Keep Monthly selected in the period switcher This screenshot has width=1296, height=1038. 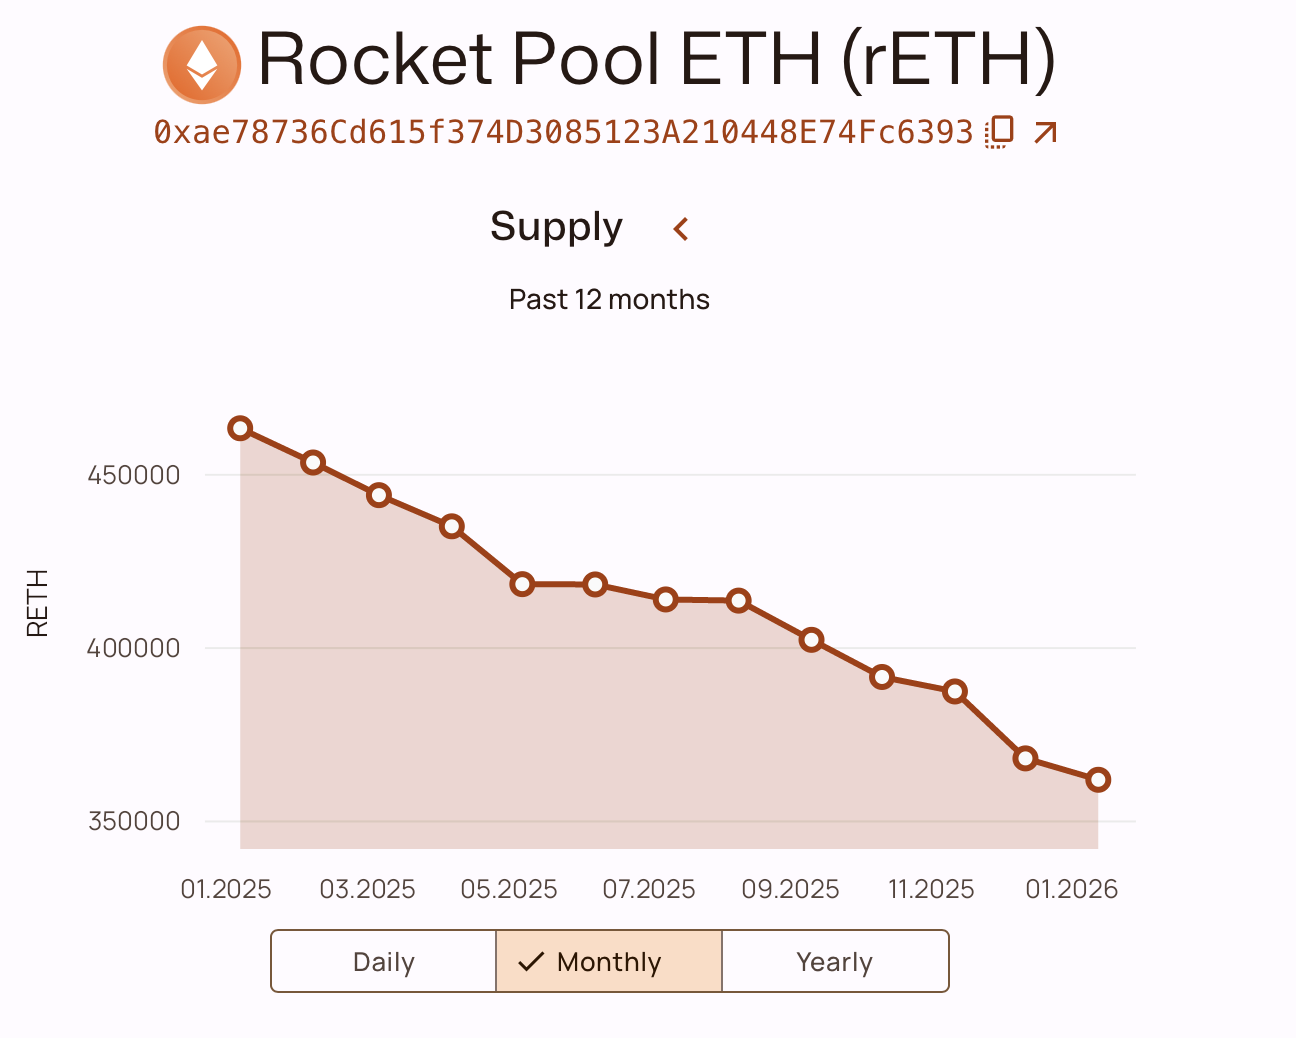click(608, 961)
